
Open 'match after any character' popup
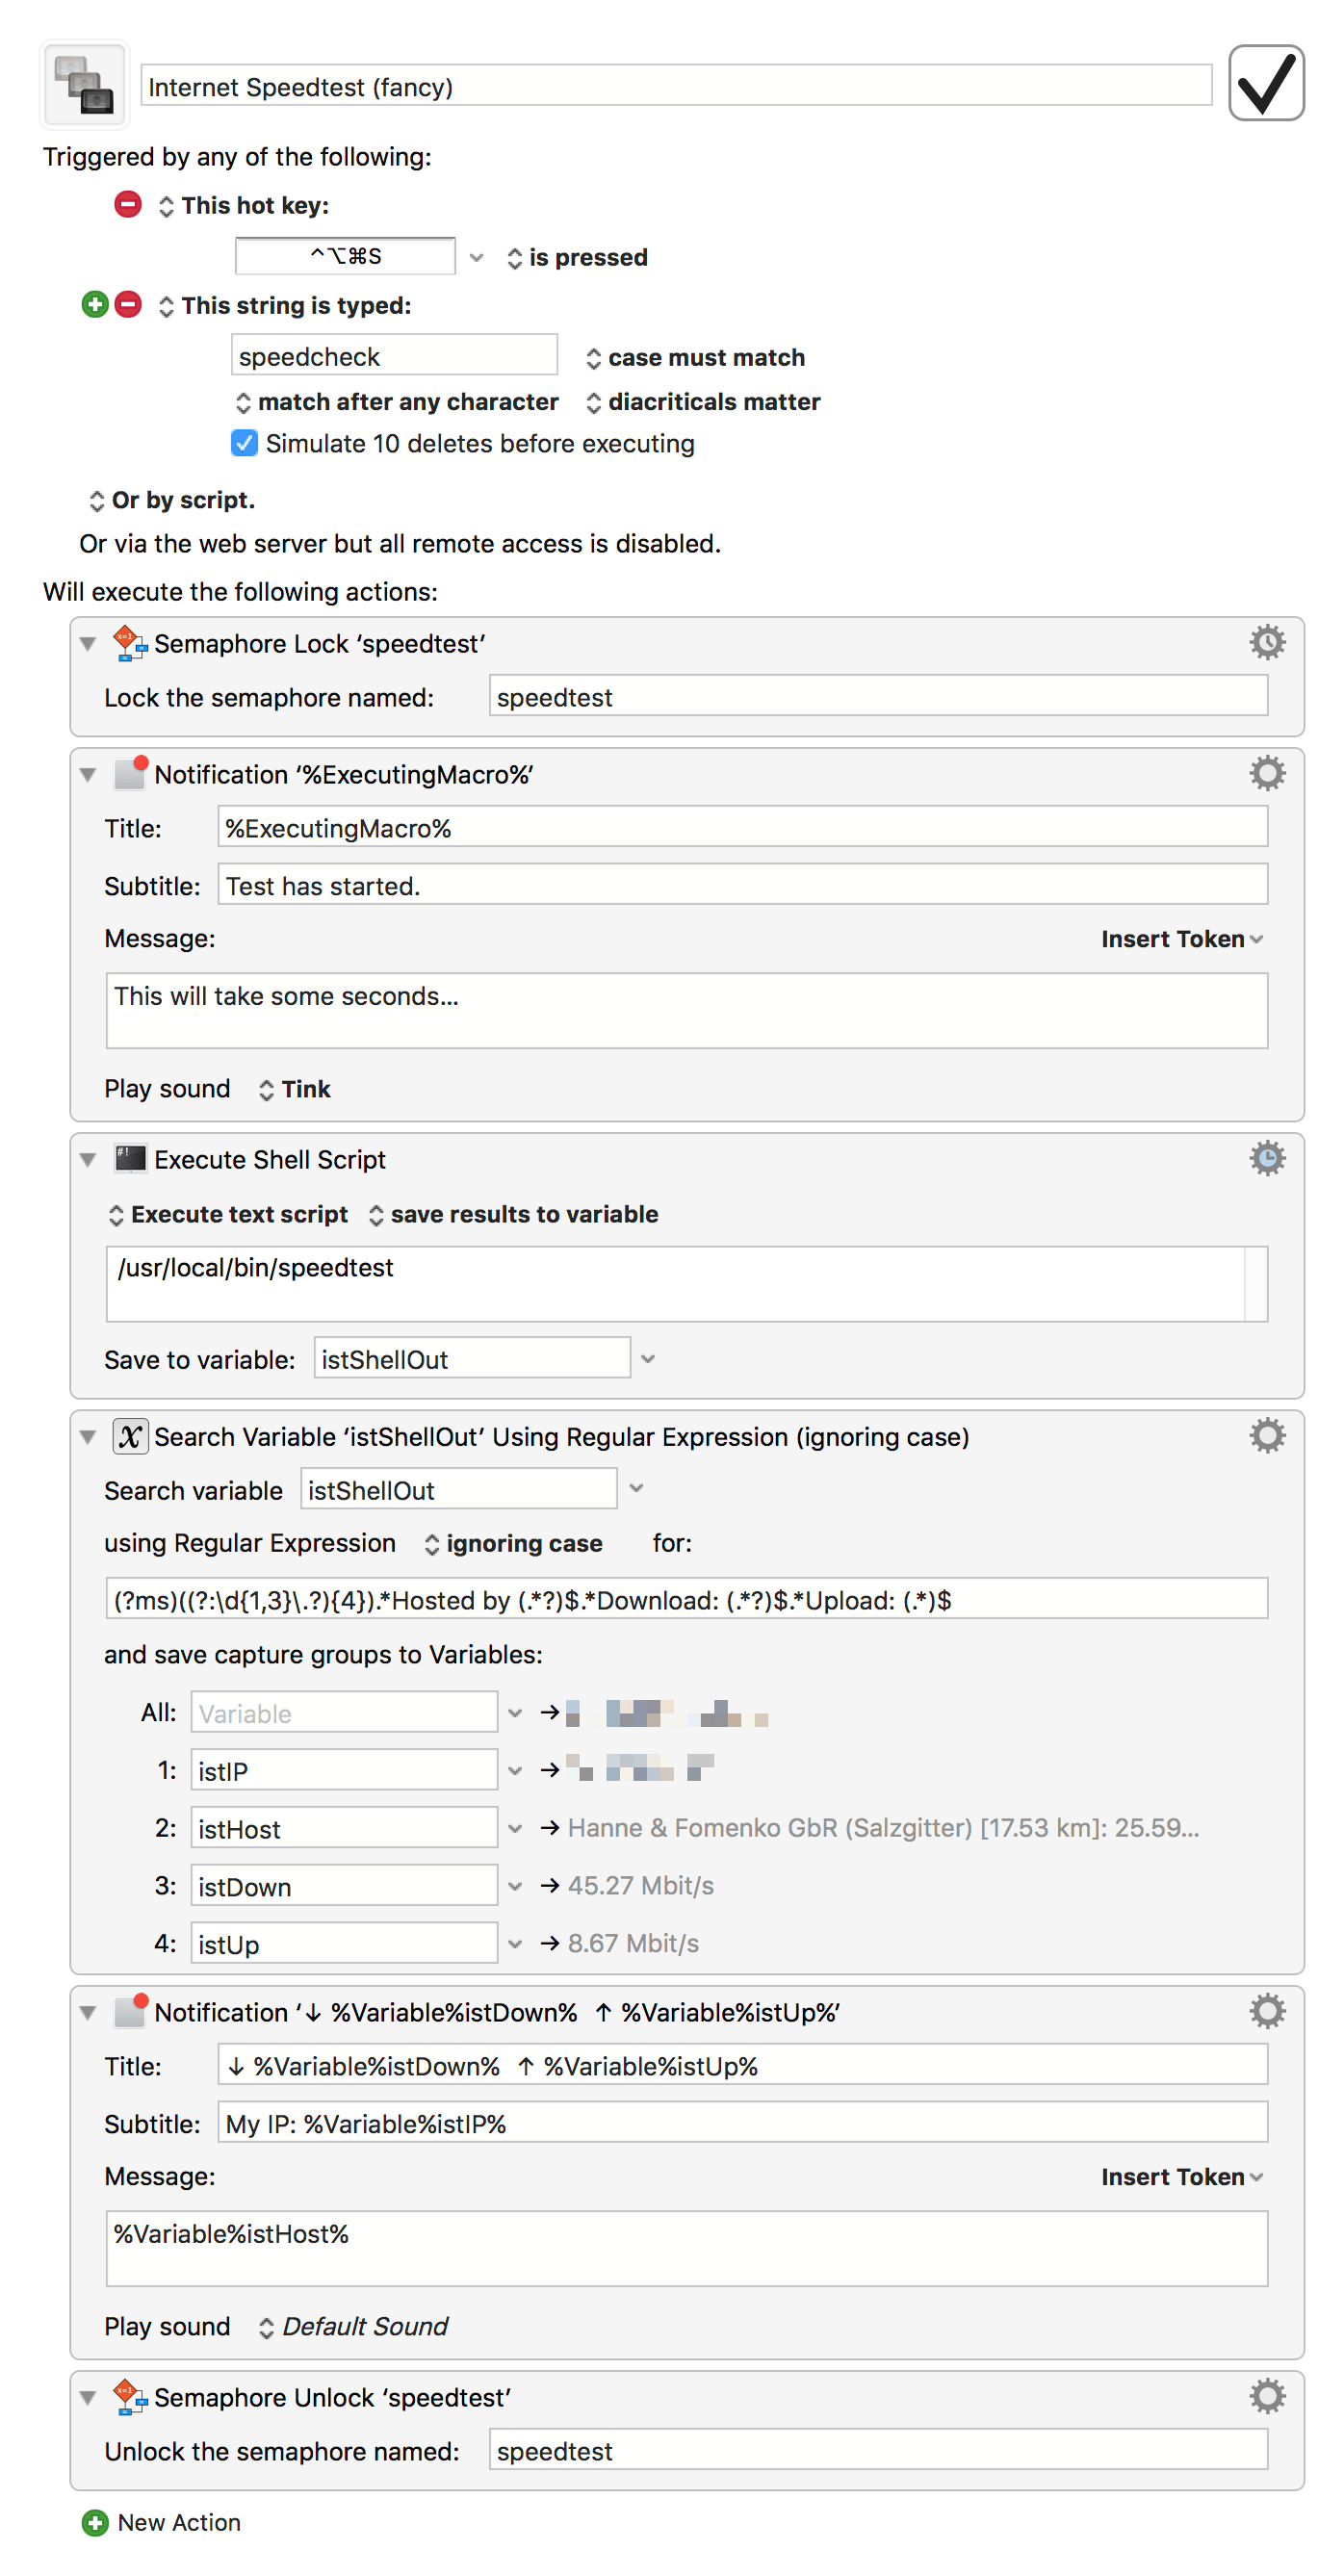coord(396,402)
